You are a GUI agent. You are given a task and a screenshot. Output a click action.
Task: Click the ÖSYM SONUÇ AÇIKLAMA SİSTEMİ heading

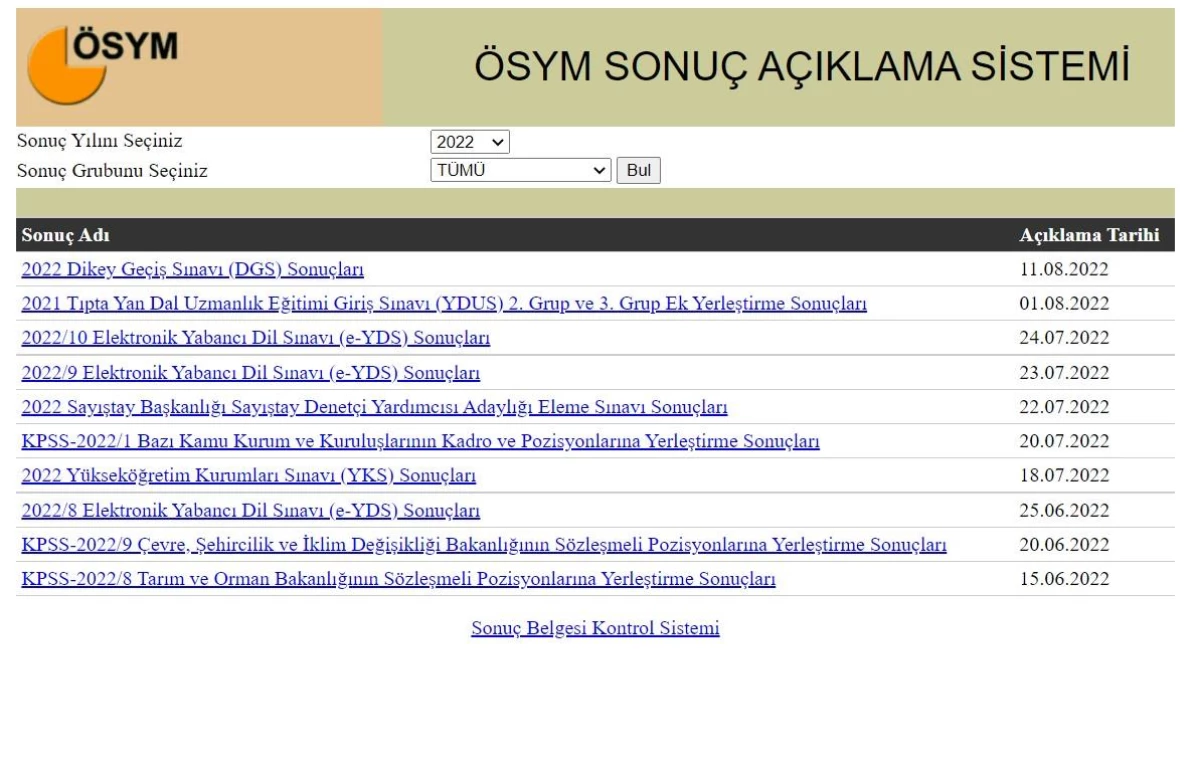pos(803,66)
